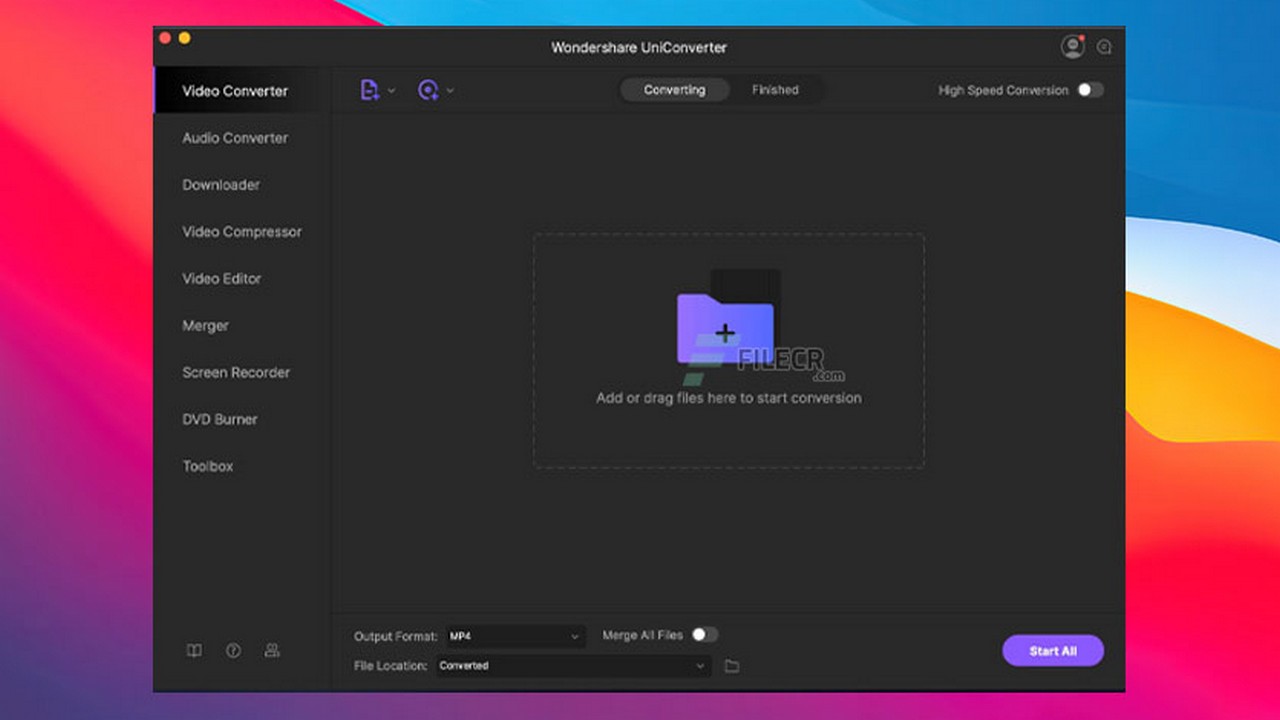Screen dimensions: 1280x720
Task: Enable High Speed Conversion toggle
Action: (x=1089, y=90)
